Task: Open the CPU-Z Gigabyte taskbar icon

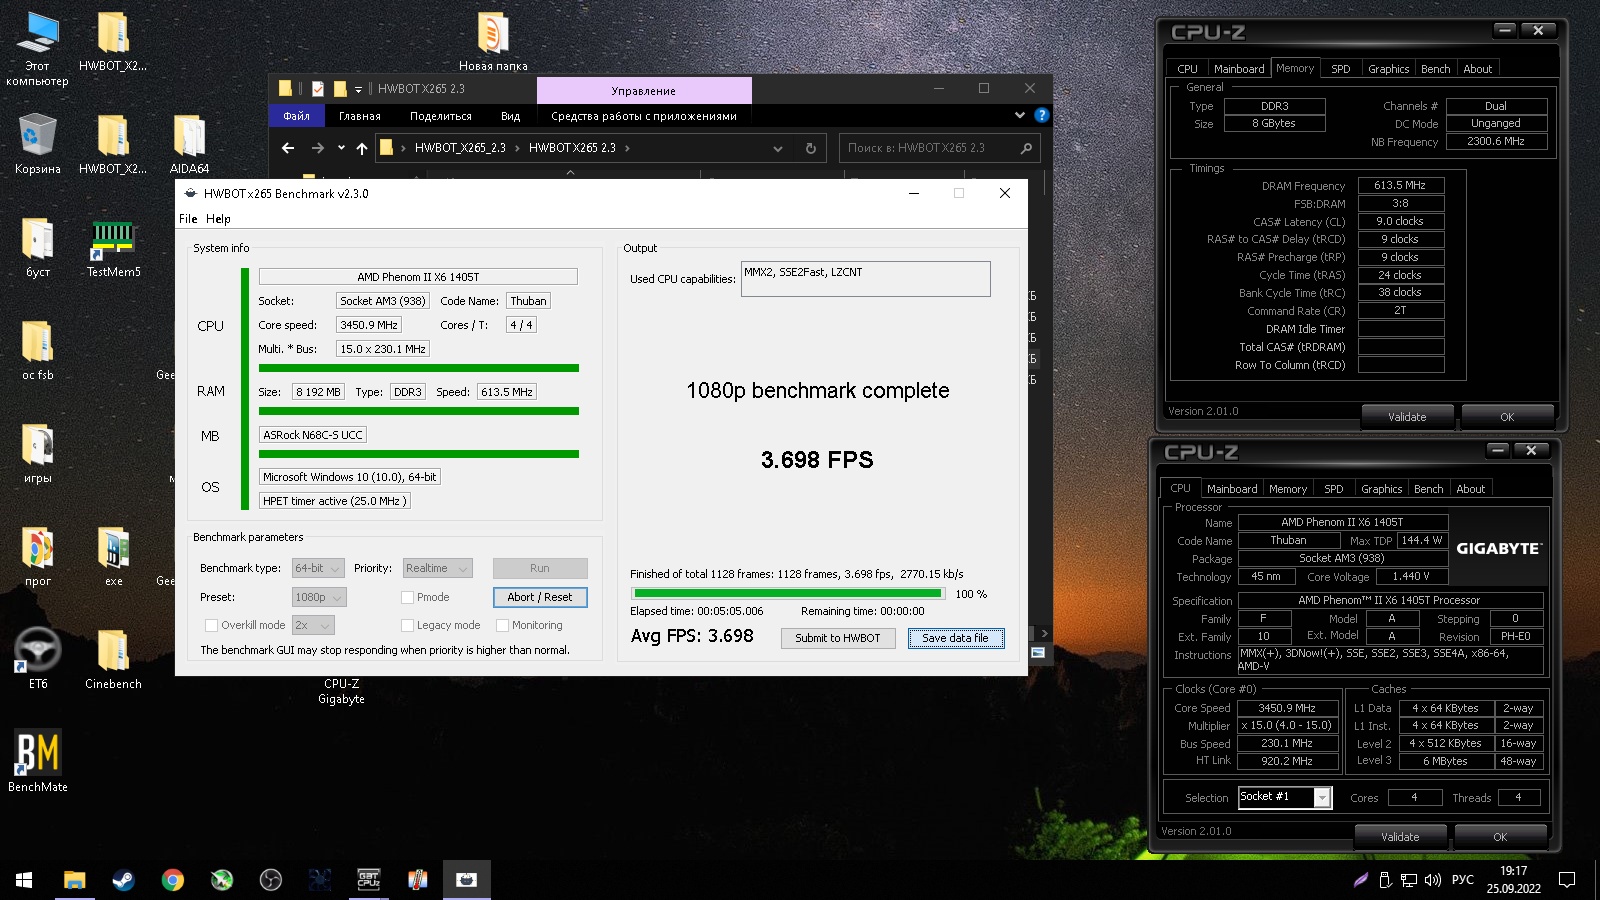Action: (x=369, y=880)
